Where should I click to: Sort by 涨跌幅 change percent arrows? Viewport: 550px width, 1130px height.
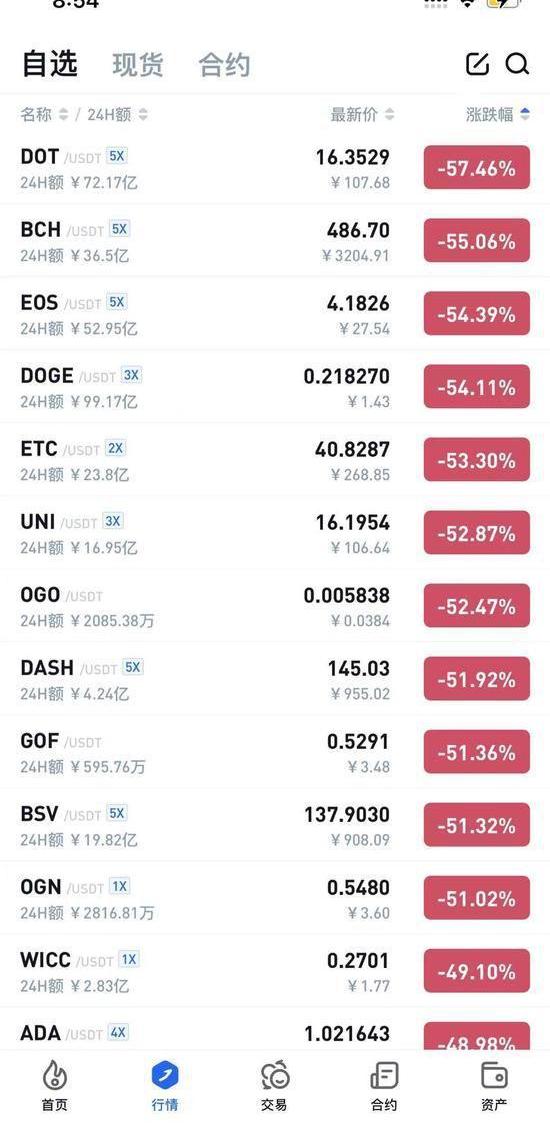coord(525,114)
